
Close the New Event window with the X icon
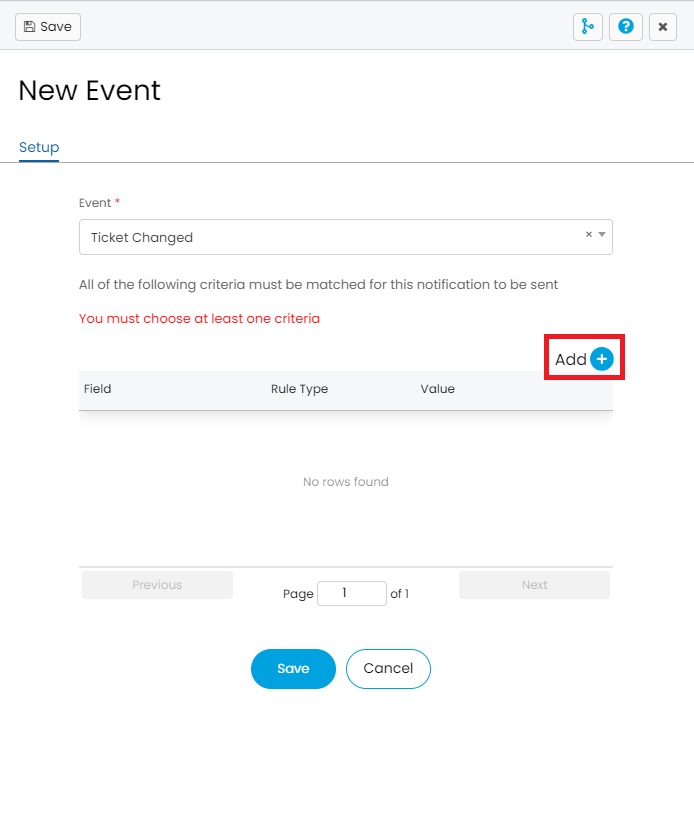[663, 27]
